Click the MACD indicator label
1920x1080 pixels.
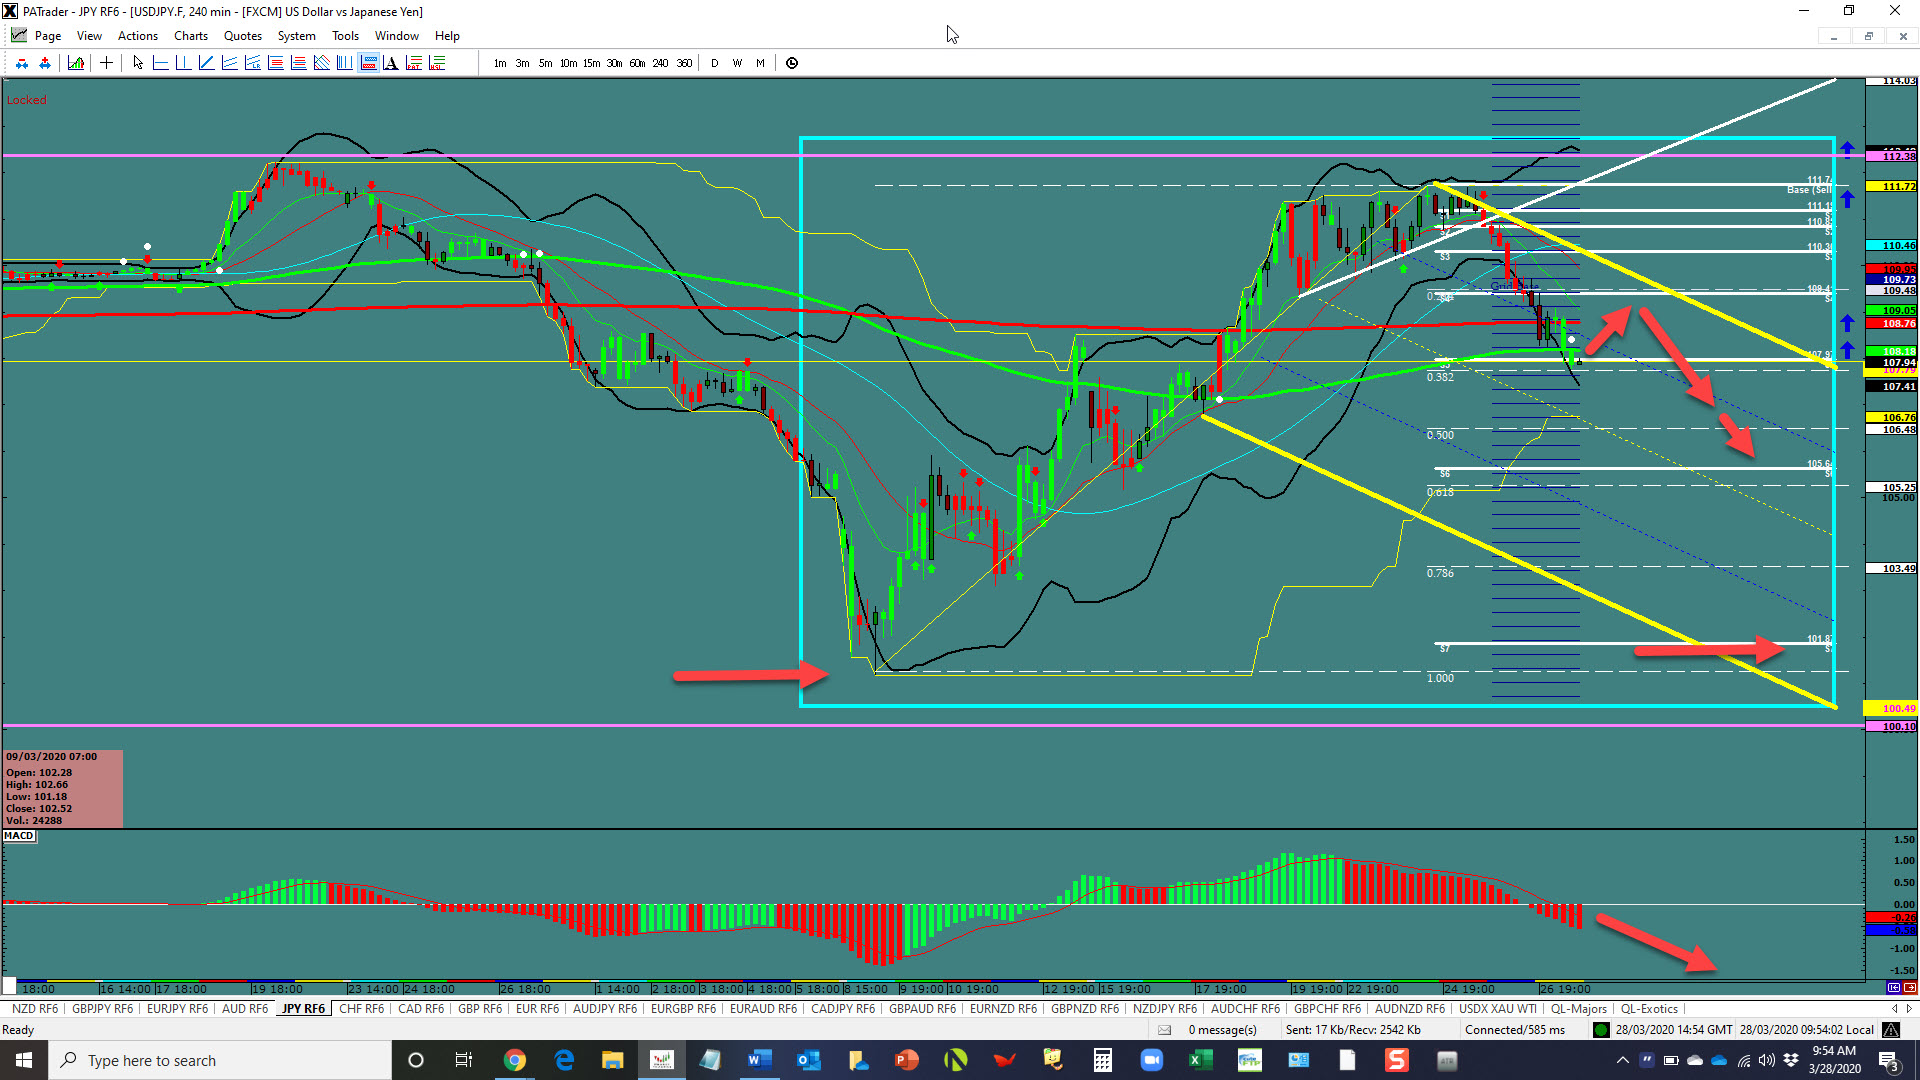(x=19, y=836)
